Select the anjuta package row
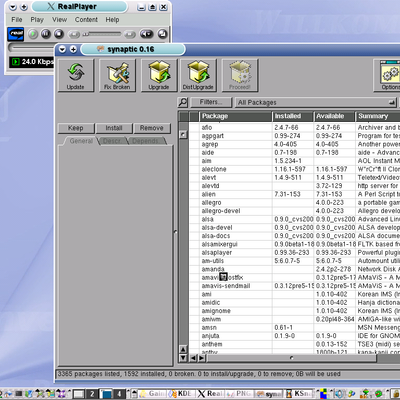The height and width of the screenshot is (400, 400). (x=294, y=336)
